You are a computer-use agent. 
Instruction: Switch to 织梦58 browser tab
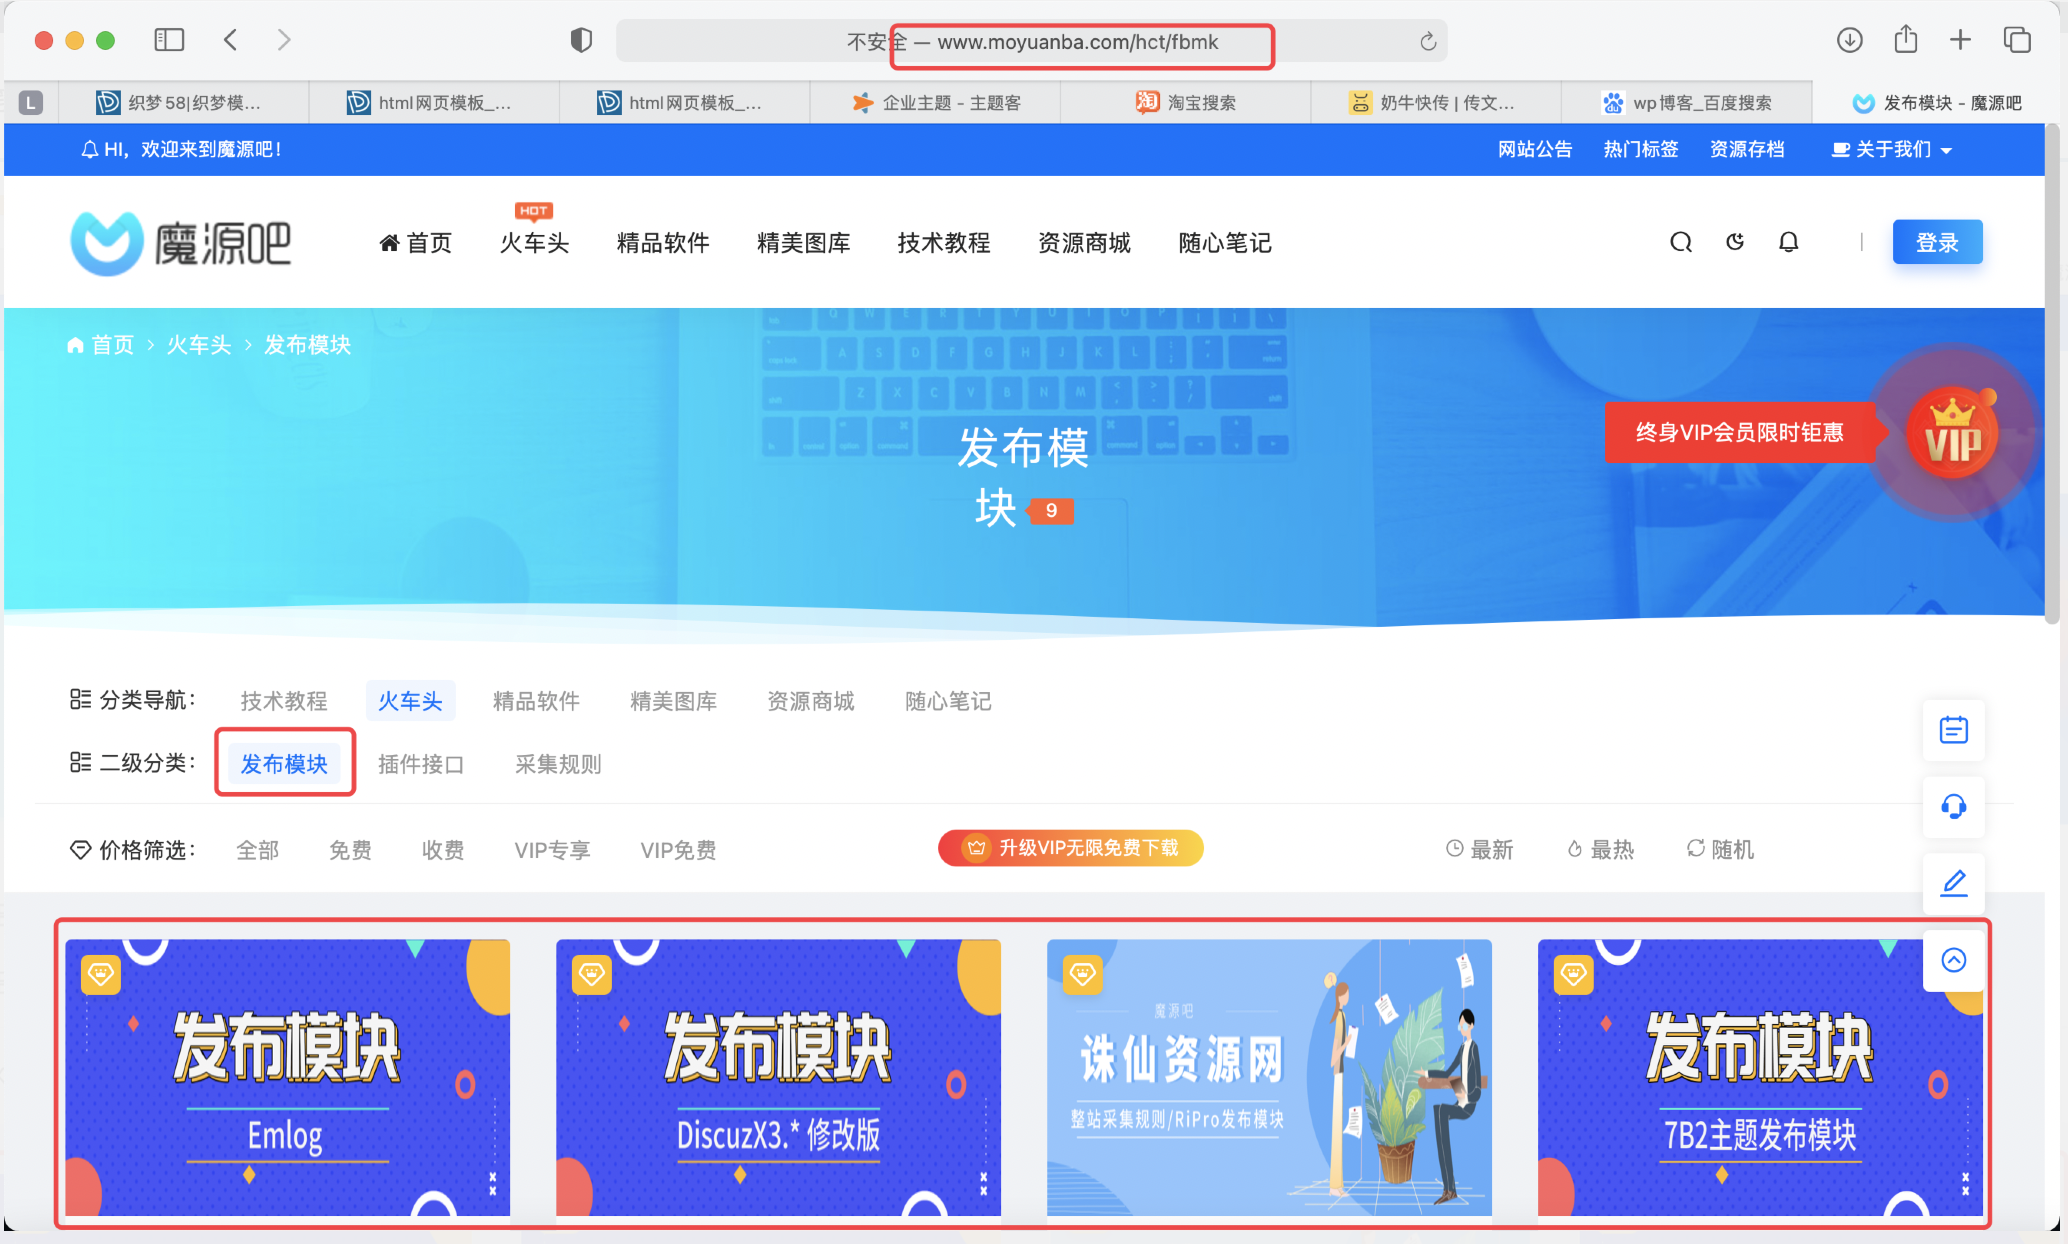pyautogui.click(x=183, y=102)
